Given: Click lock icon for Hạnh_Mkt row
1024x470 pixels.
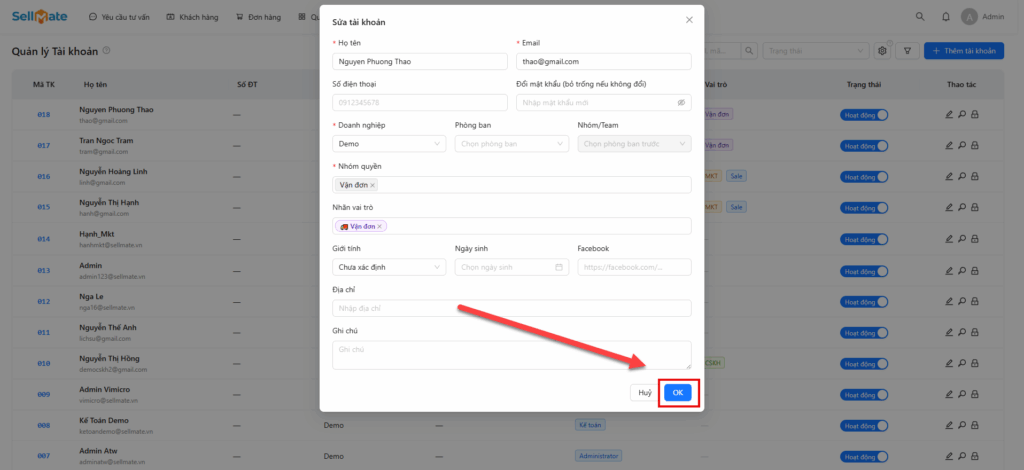Looking at the screenshot, I should coord(974,239).
